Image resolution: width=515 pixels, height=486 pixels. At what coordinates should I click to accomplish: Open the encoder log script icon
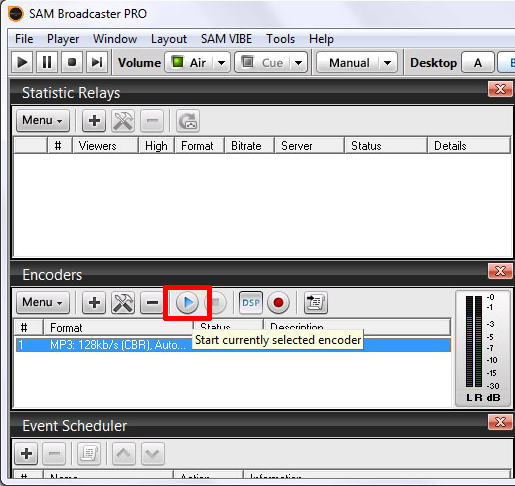pyautogui.click(x=316, y=303)
